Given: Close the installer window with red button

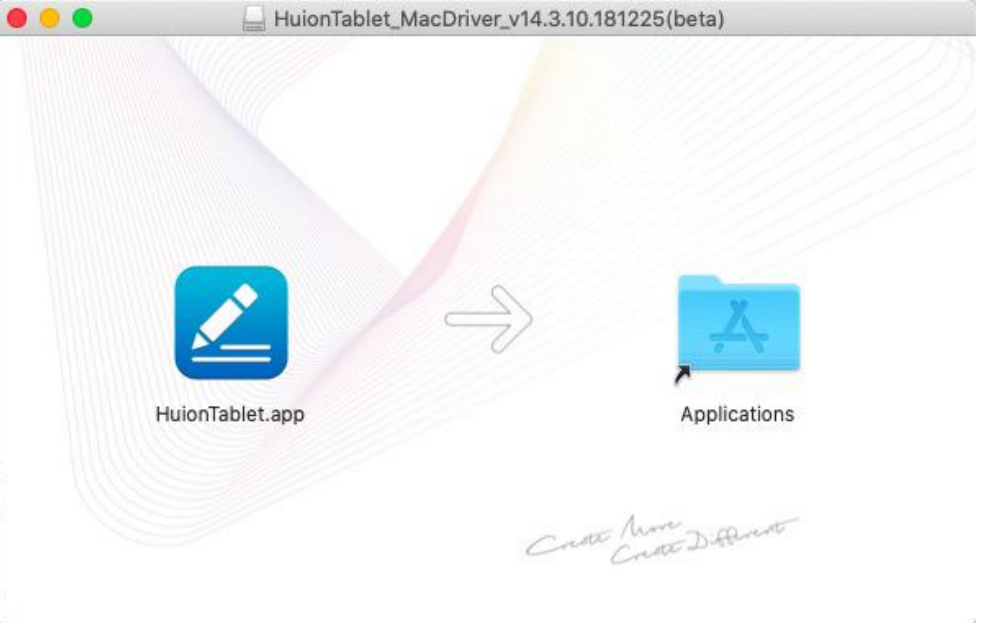Looking at the screenshot, I should pos(18,18).
